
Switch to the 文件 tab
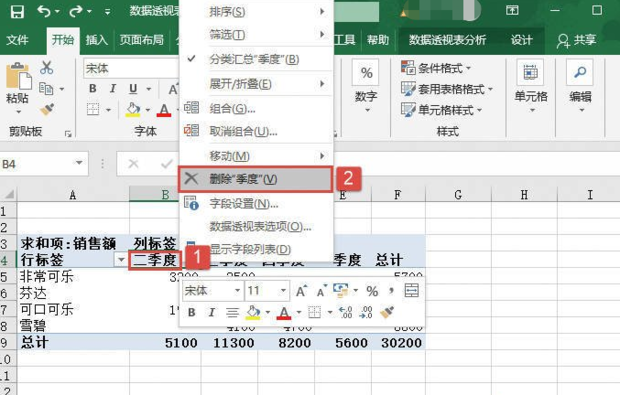(17, 40)
